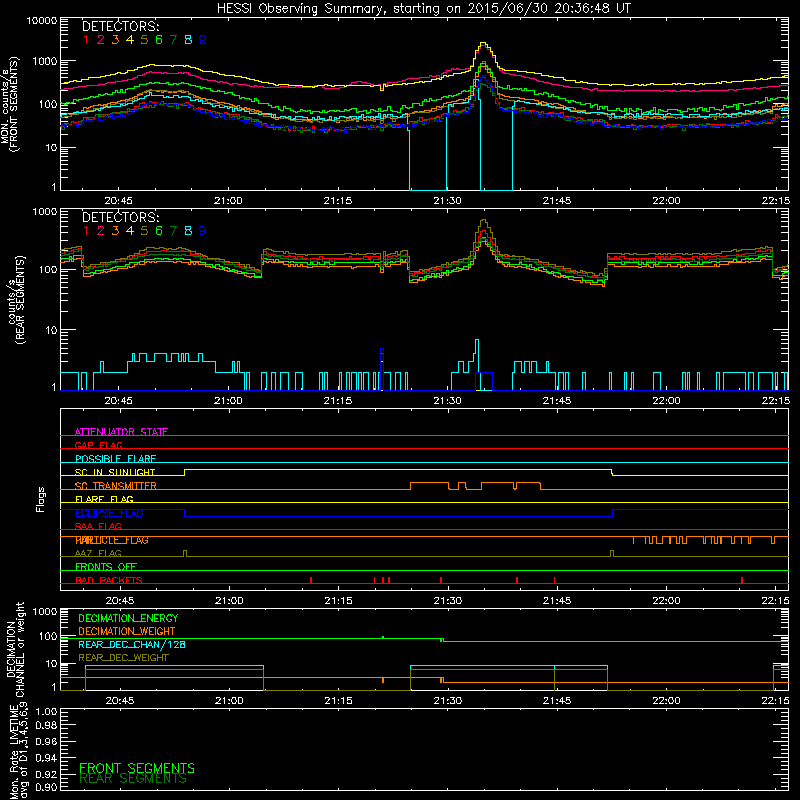800x800 pixels.
Task: Click the 20:45 time label under the decimation plot
Action: 119,701
